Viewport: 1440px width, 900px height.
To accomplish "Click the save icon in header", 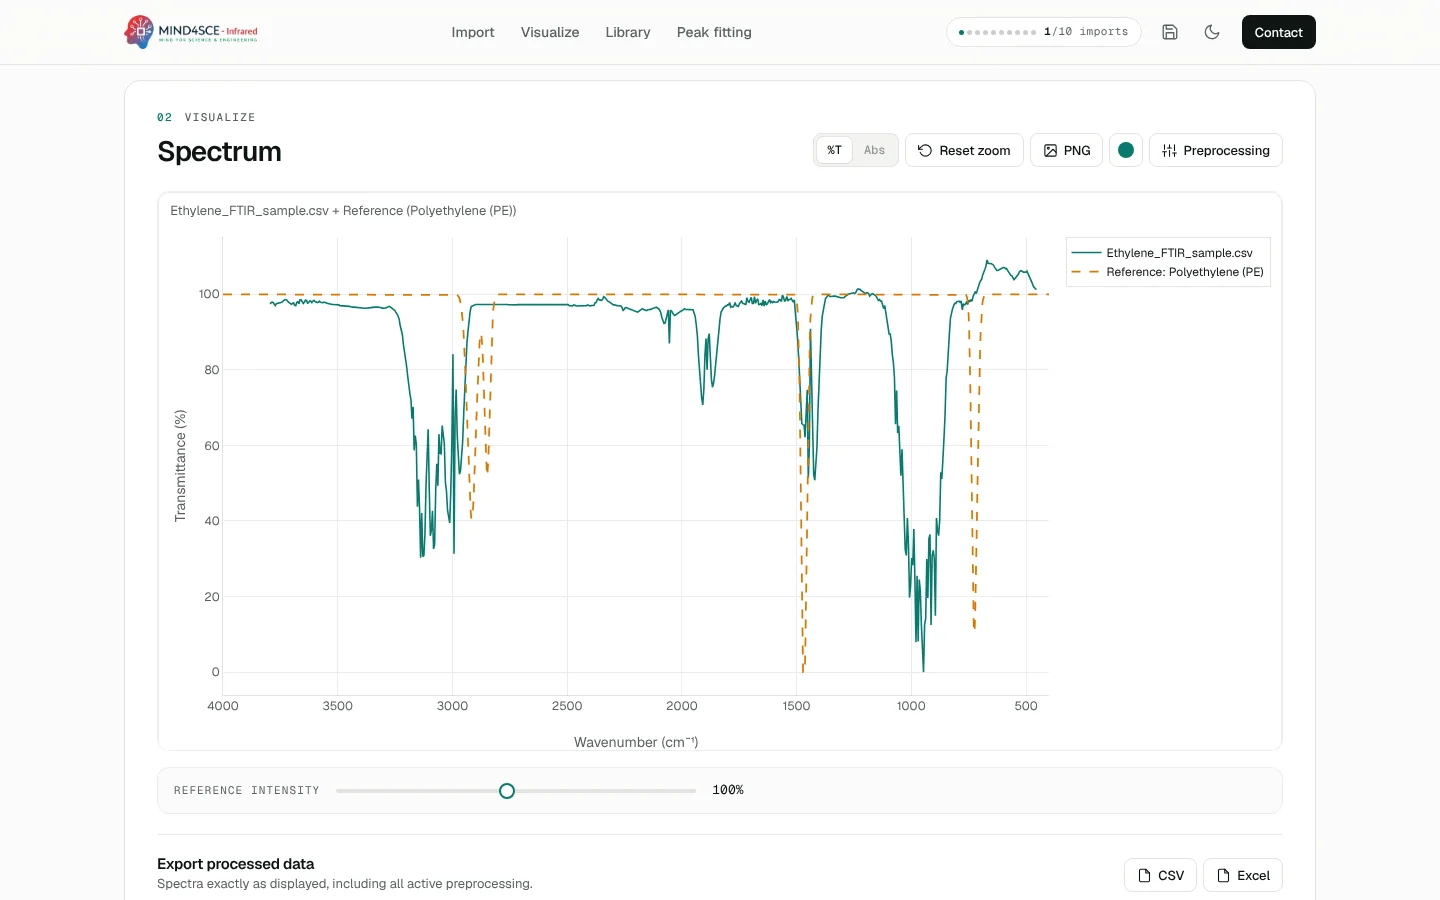I will (1170, 32).
